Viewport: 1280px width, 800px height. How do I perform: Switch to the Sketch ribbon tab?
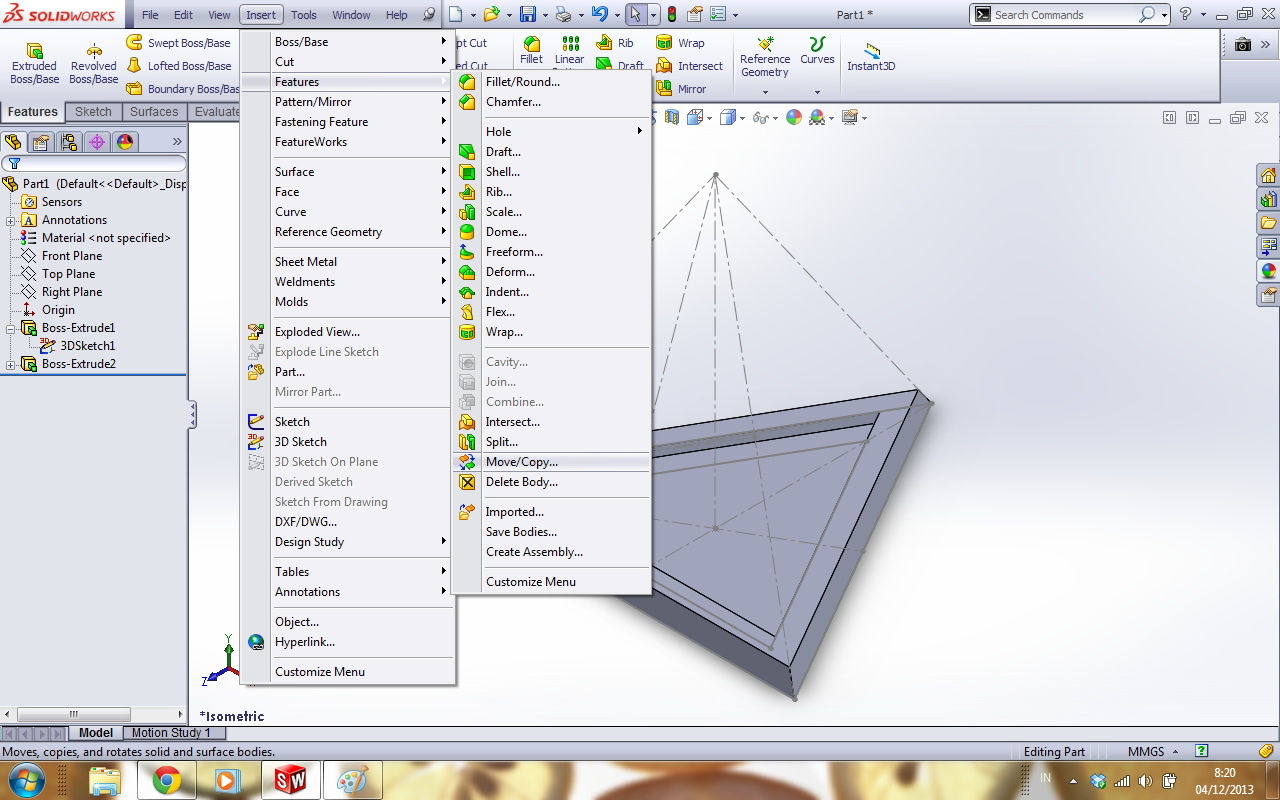click(x=94, y=112)
